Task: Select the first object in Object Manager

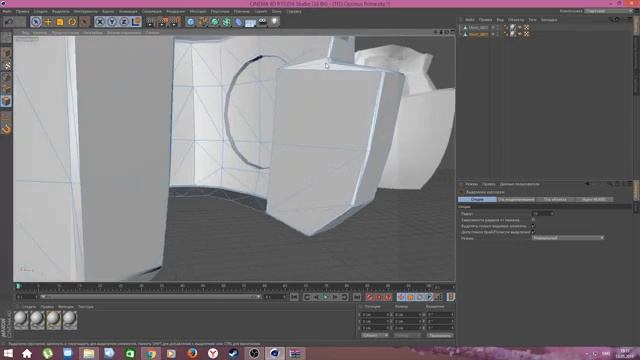Action: point(478,28)
